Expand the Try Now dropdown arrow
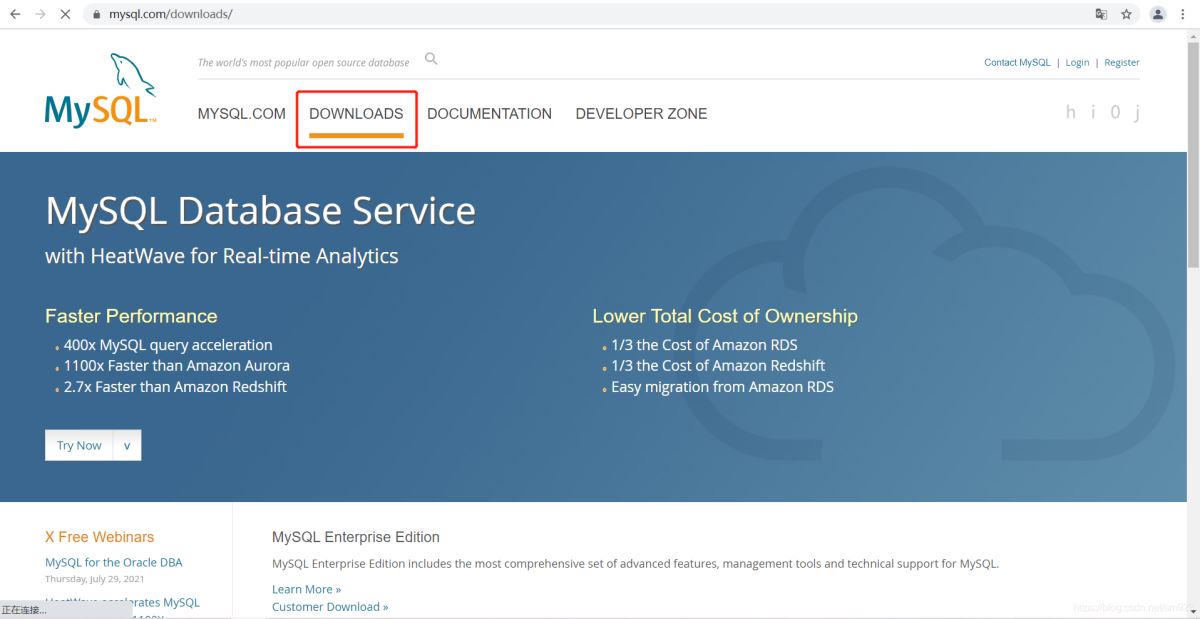This screenshot has width=1200, height=619. pyautogui.click(x=127, y=446)
